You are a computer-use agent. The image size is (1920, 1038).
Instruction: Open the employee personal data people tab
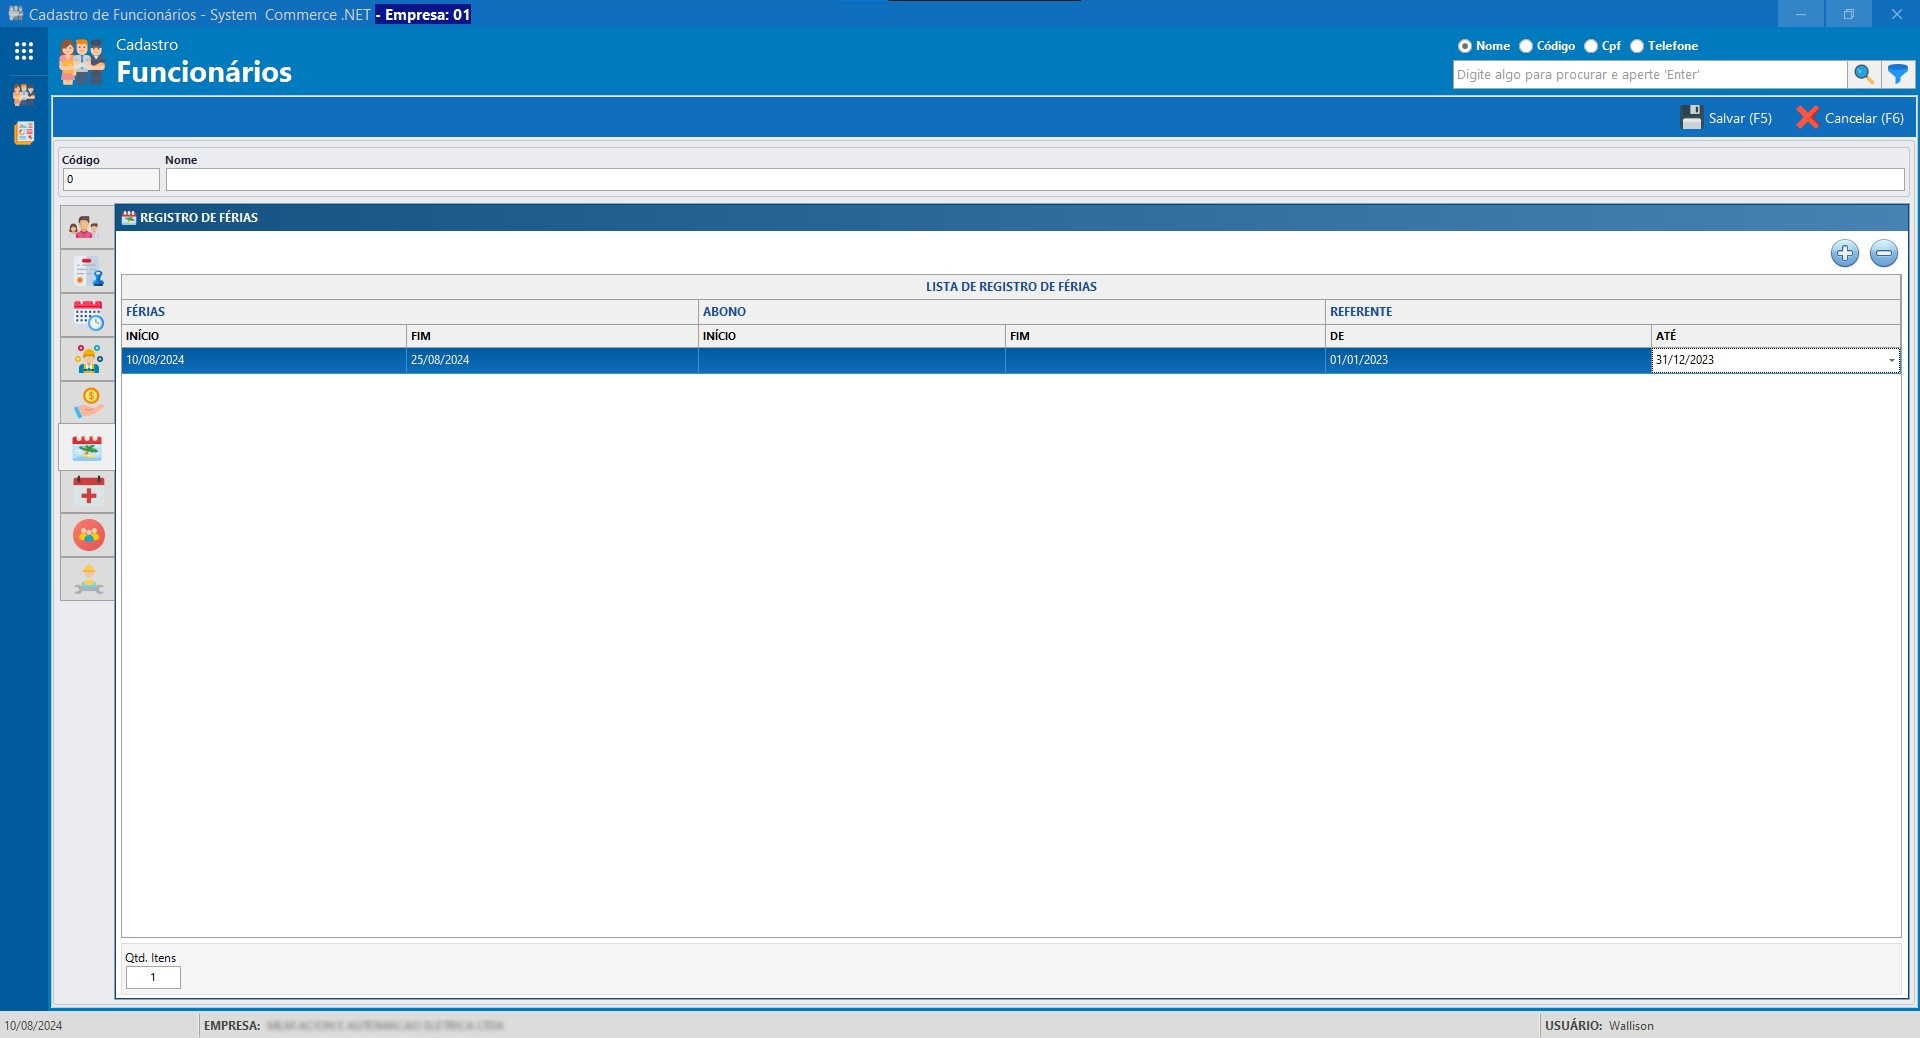88,228
